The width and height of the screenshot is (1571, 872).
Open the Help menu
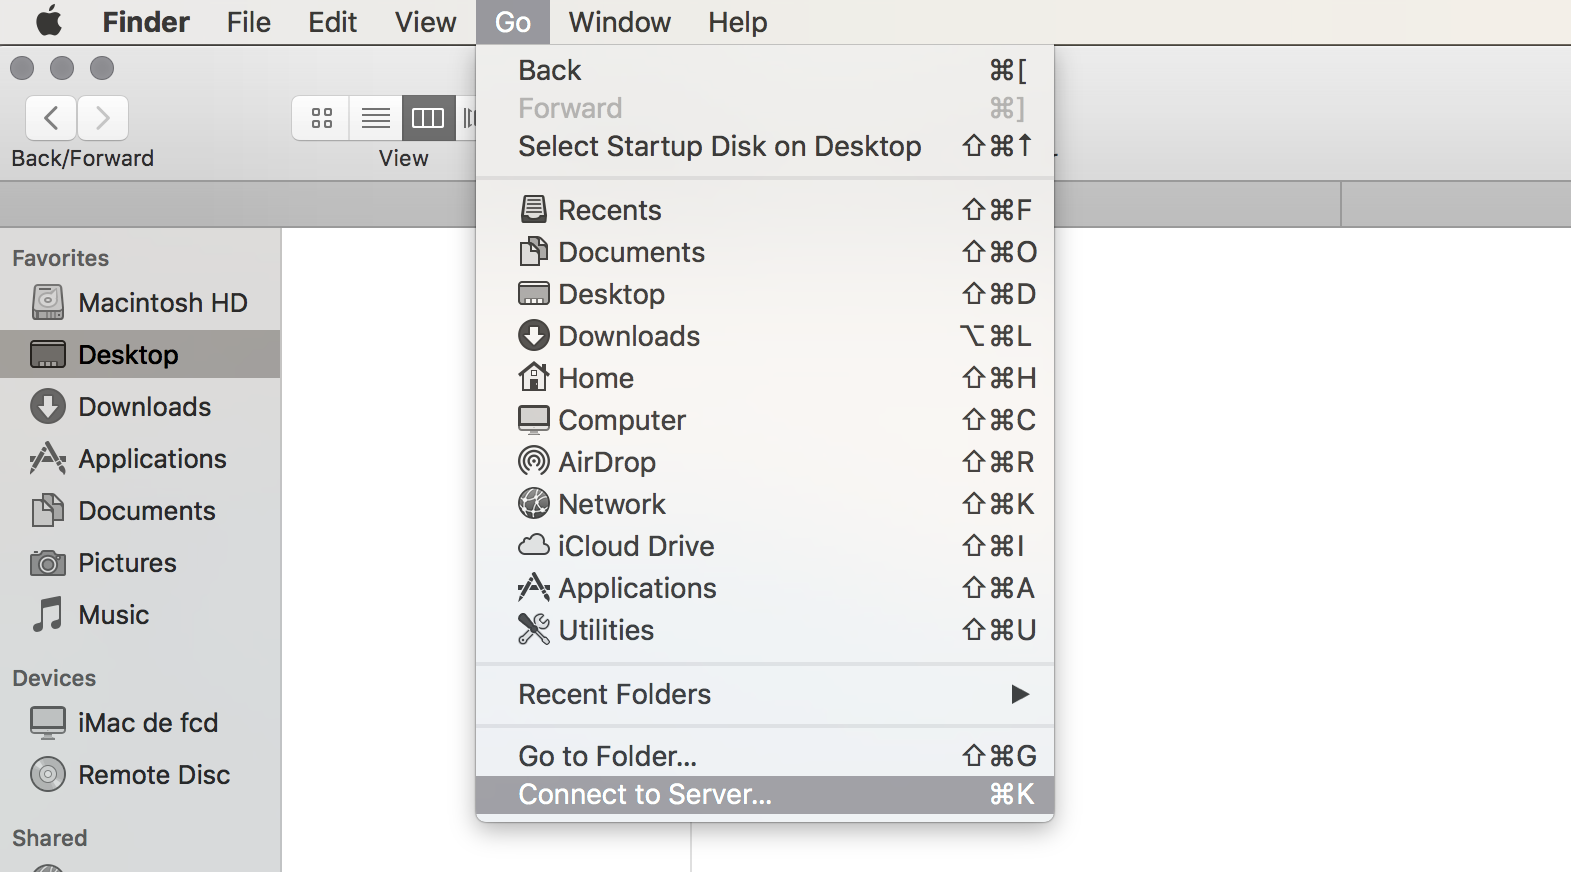click(738, 22)
